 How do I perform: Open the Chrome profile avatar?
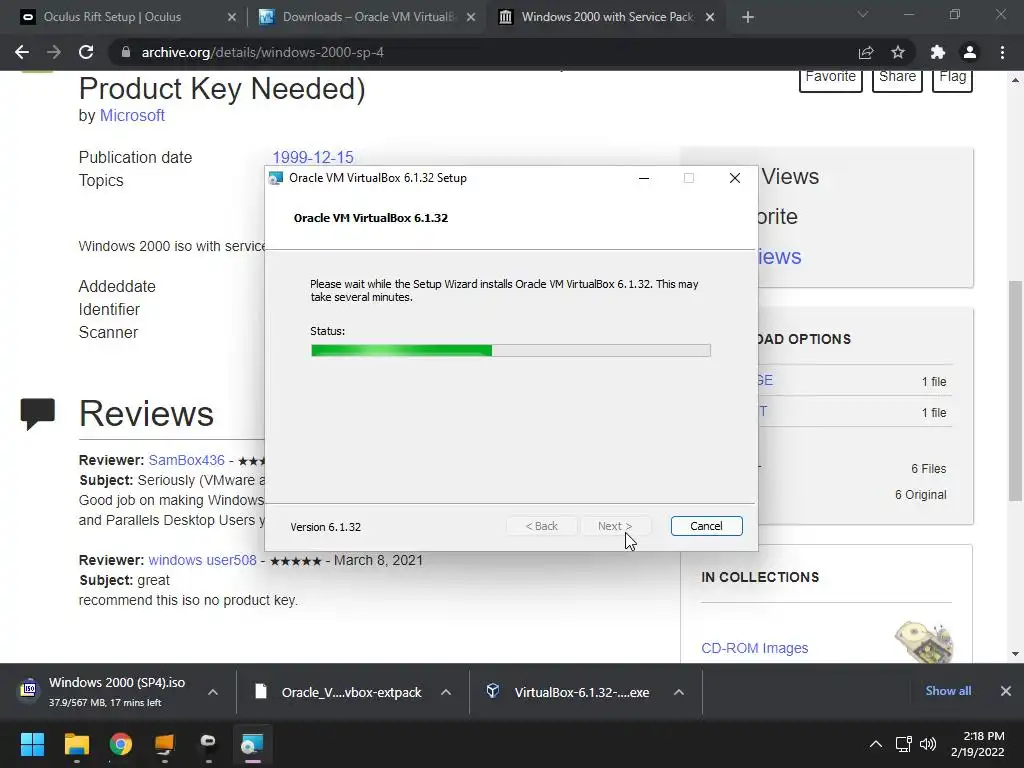click(x=970, y=52)
